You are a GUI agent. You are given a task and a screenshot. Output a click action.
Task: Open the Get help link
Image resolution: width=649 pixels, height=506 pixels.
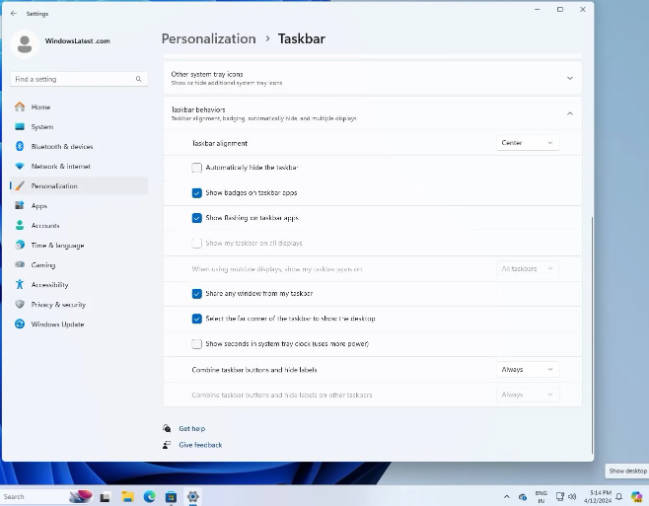pos(192,429)
